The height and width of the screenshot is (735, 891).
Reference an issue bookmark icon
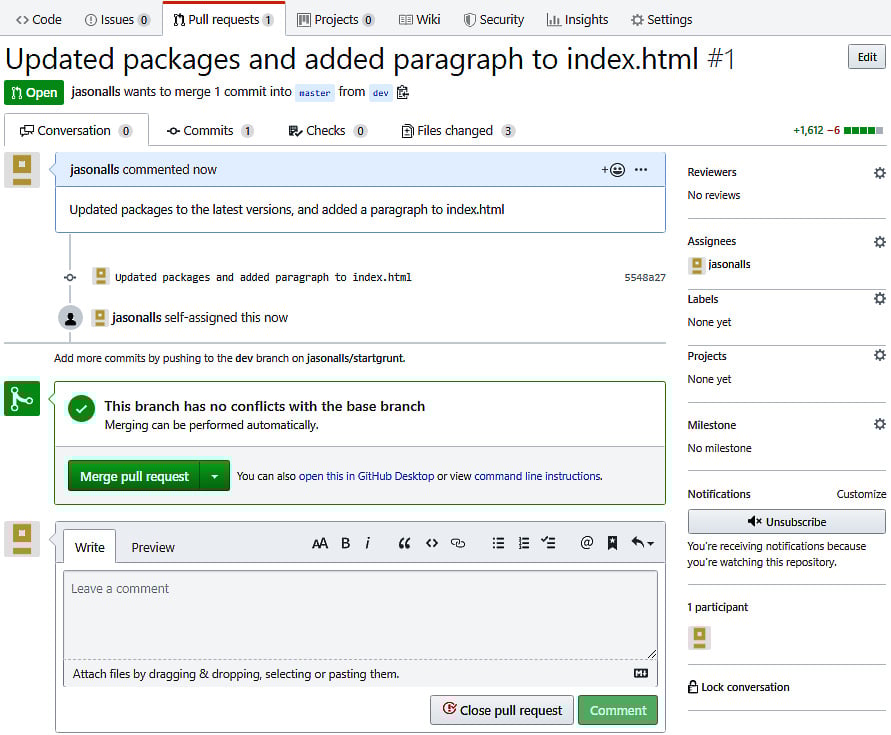612,543
